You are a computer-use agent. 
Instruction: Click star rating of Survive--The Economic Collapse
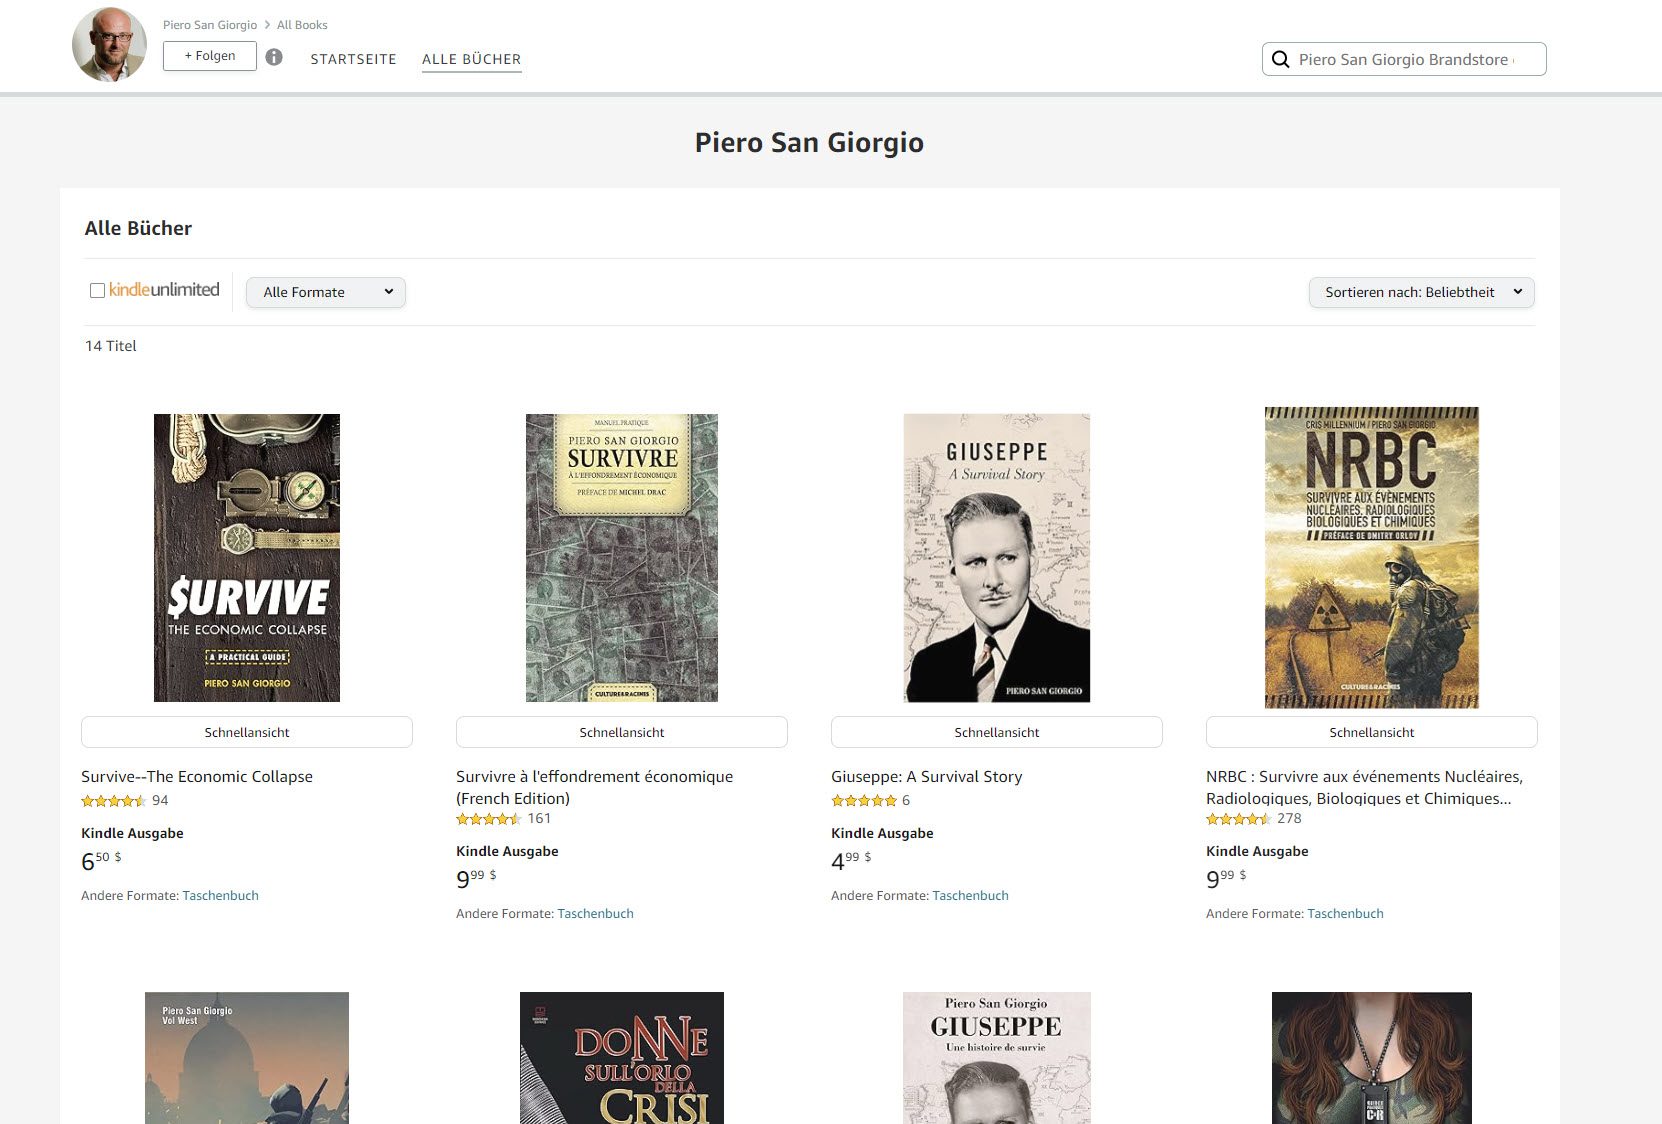pos(113,801)
